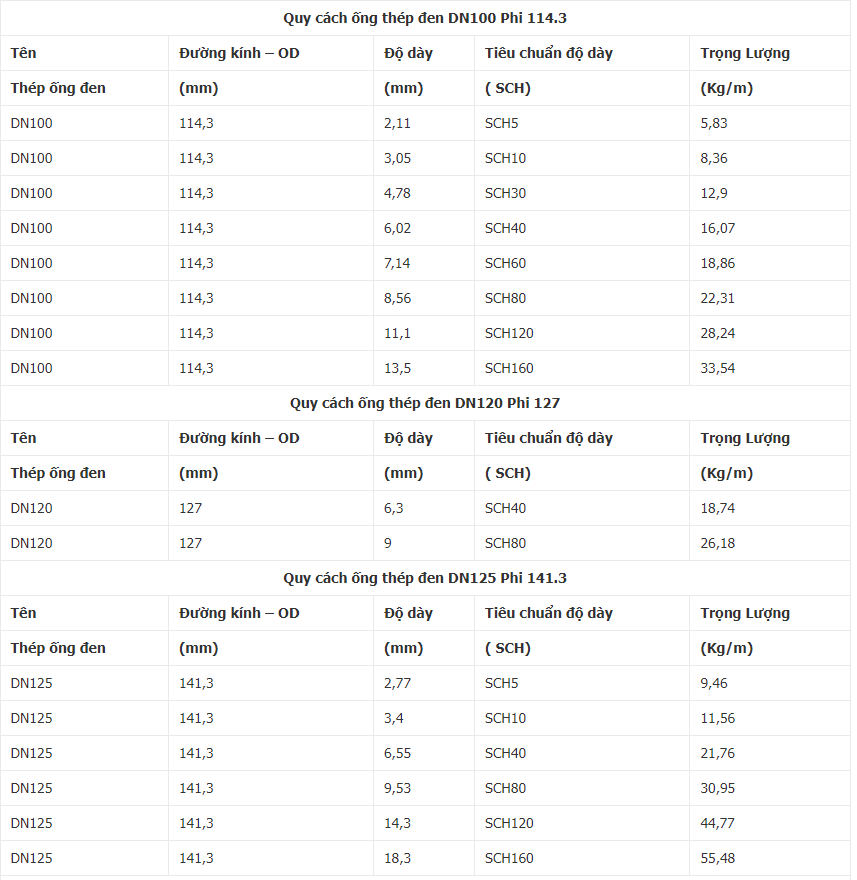
Task: Click thickness cell 8,56
Action: tap(398, 298)
